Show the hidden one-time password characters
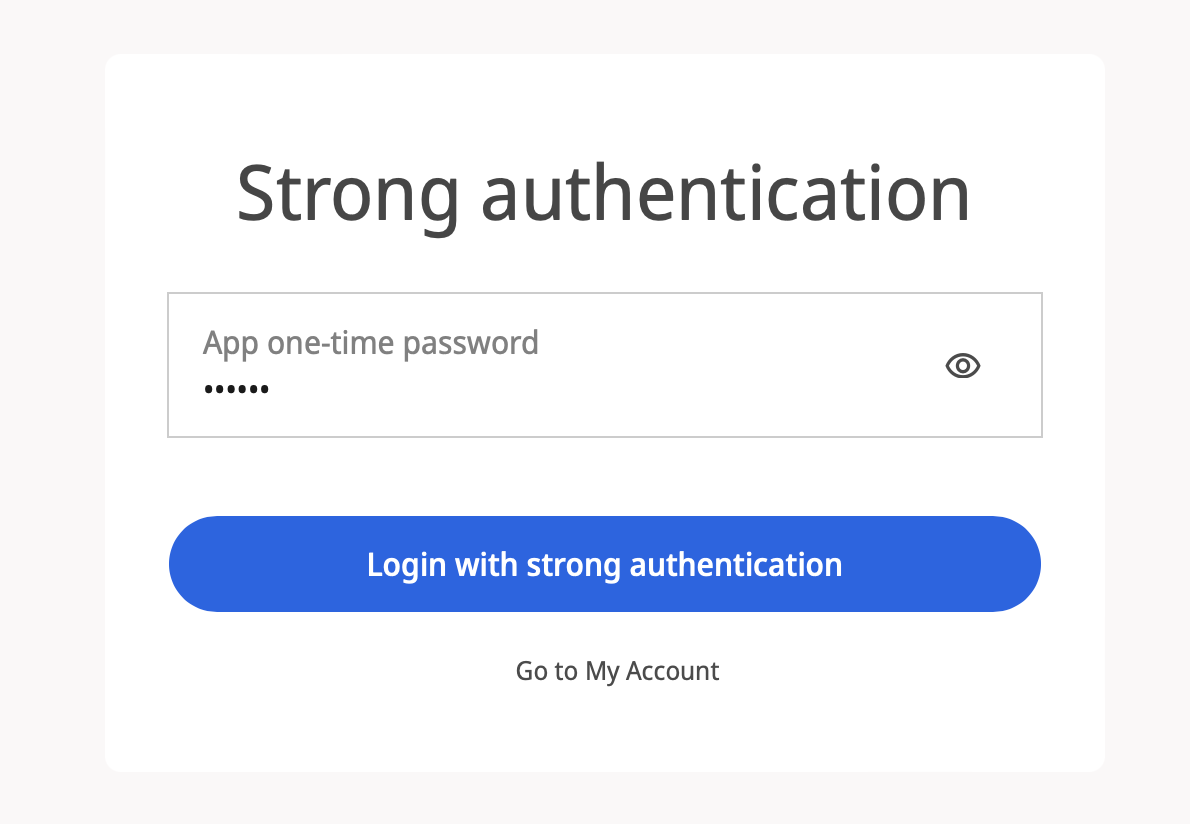The width and height of the screenshot is (1190, 824). [x=962, y=365]
